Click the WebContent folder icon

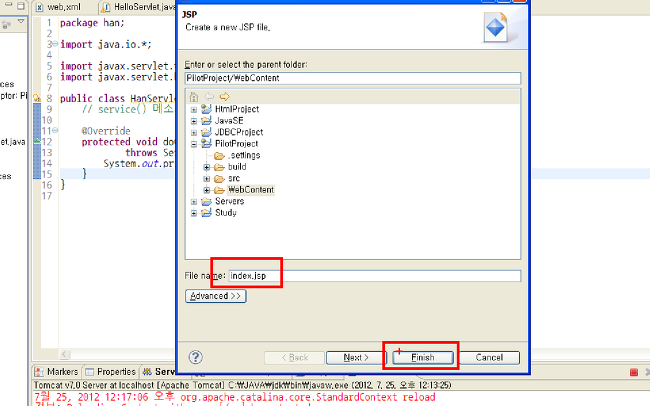[219, 190]
